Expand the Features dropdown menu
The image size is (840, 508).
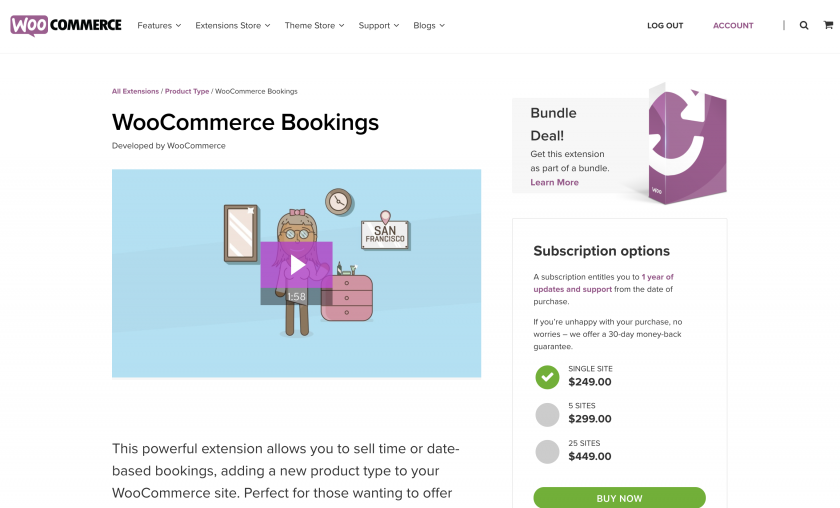pos(159,26)
